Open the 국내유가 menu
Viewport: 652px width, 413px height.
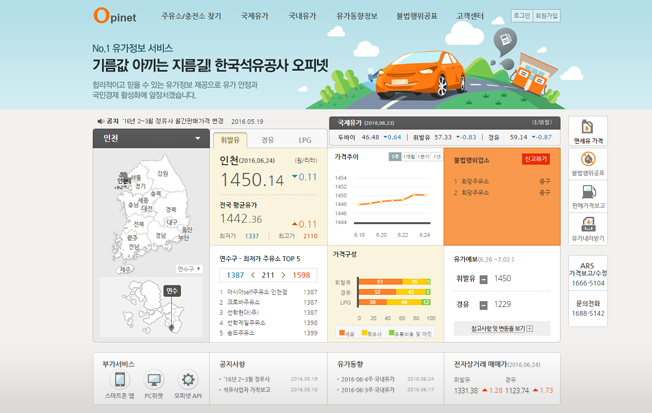(x=302, y=16)
